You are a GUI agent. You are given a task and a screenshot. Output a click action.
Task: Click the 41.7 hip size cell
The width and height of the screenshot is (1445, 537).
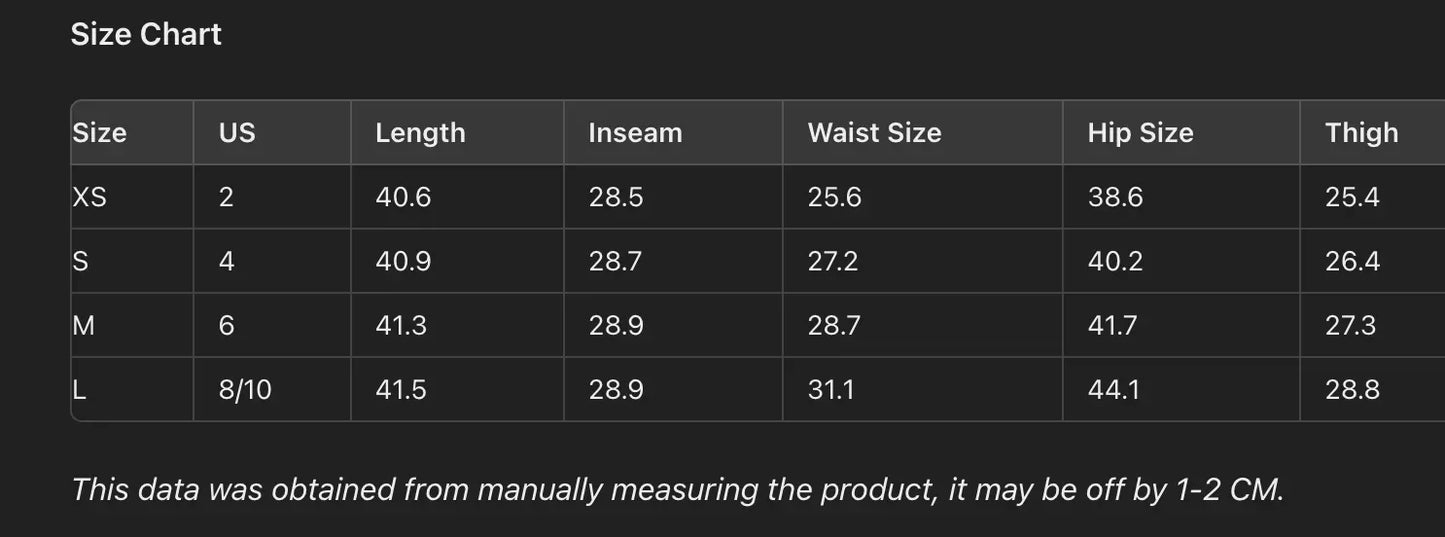click(1112, 325)
